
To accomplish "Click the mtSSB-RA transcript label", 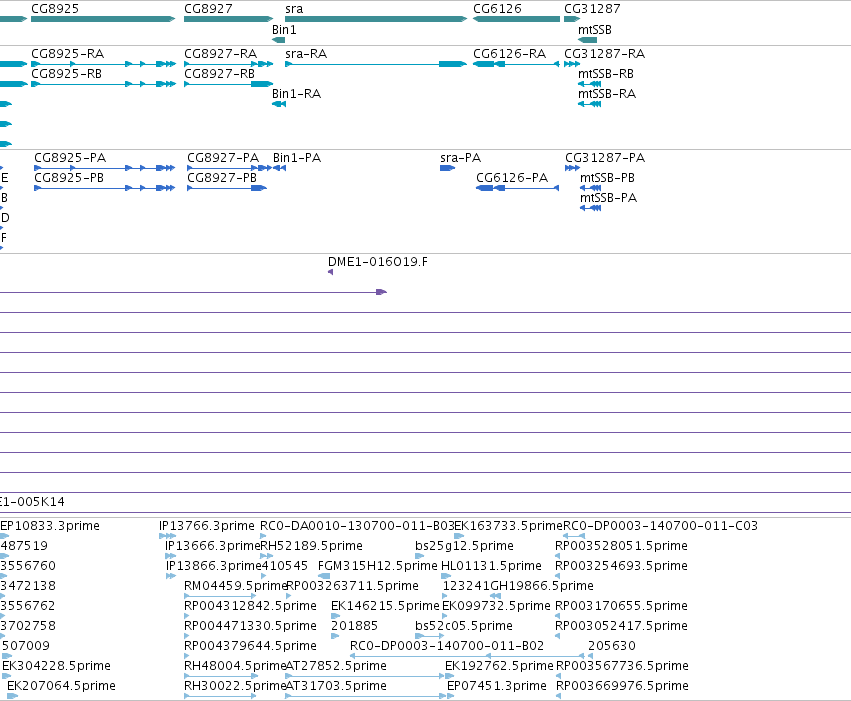I will pyautogui.click(x=607, y=94).
